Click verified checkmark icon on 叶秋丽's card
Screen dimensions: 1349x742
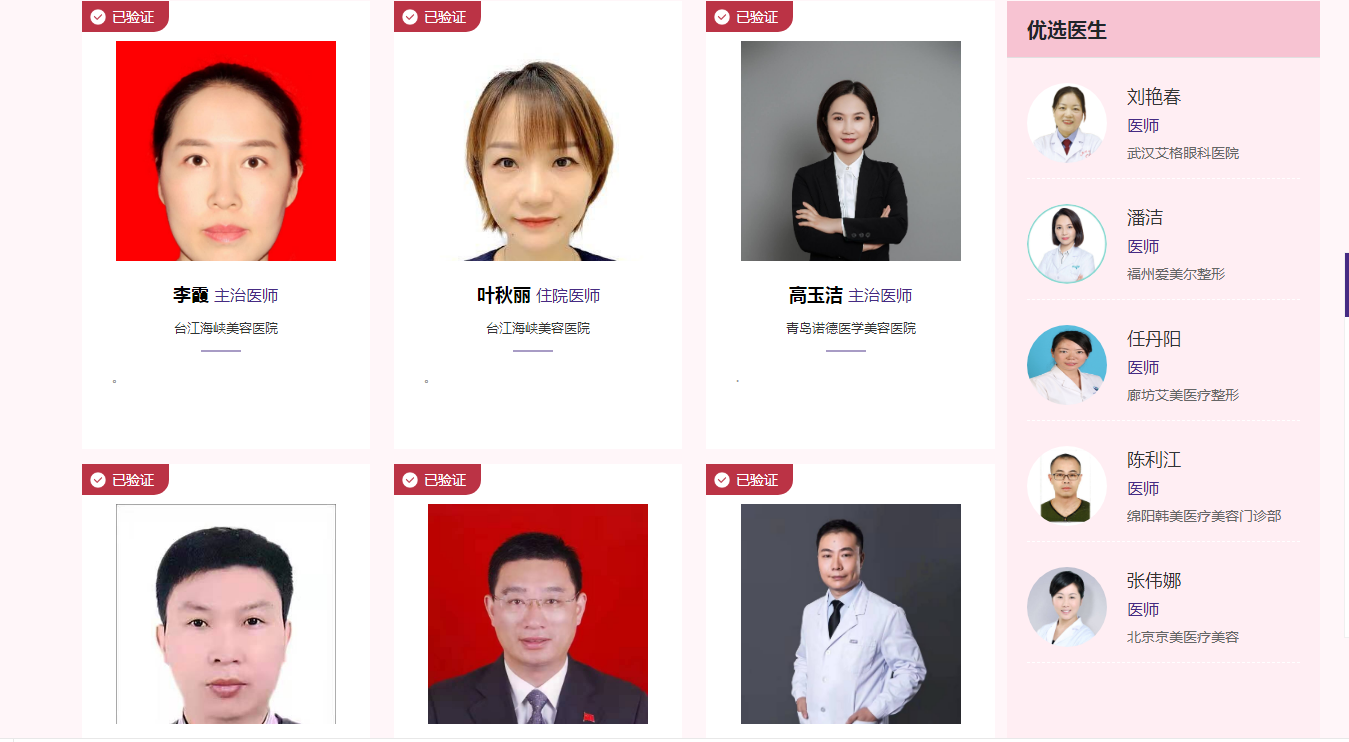click(410, 17)
